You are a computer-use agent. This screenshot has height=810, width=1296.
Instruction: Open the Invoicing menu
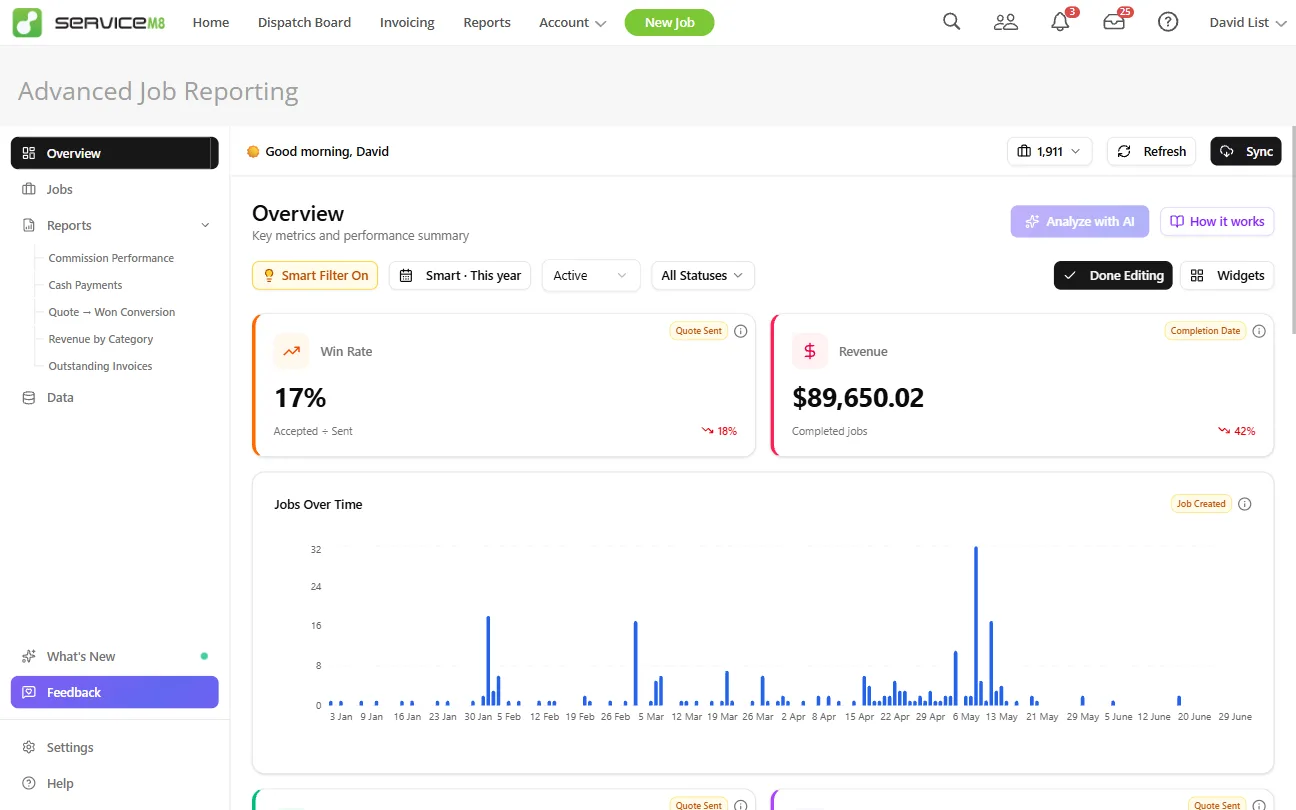[x=407, y=22]
